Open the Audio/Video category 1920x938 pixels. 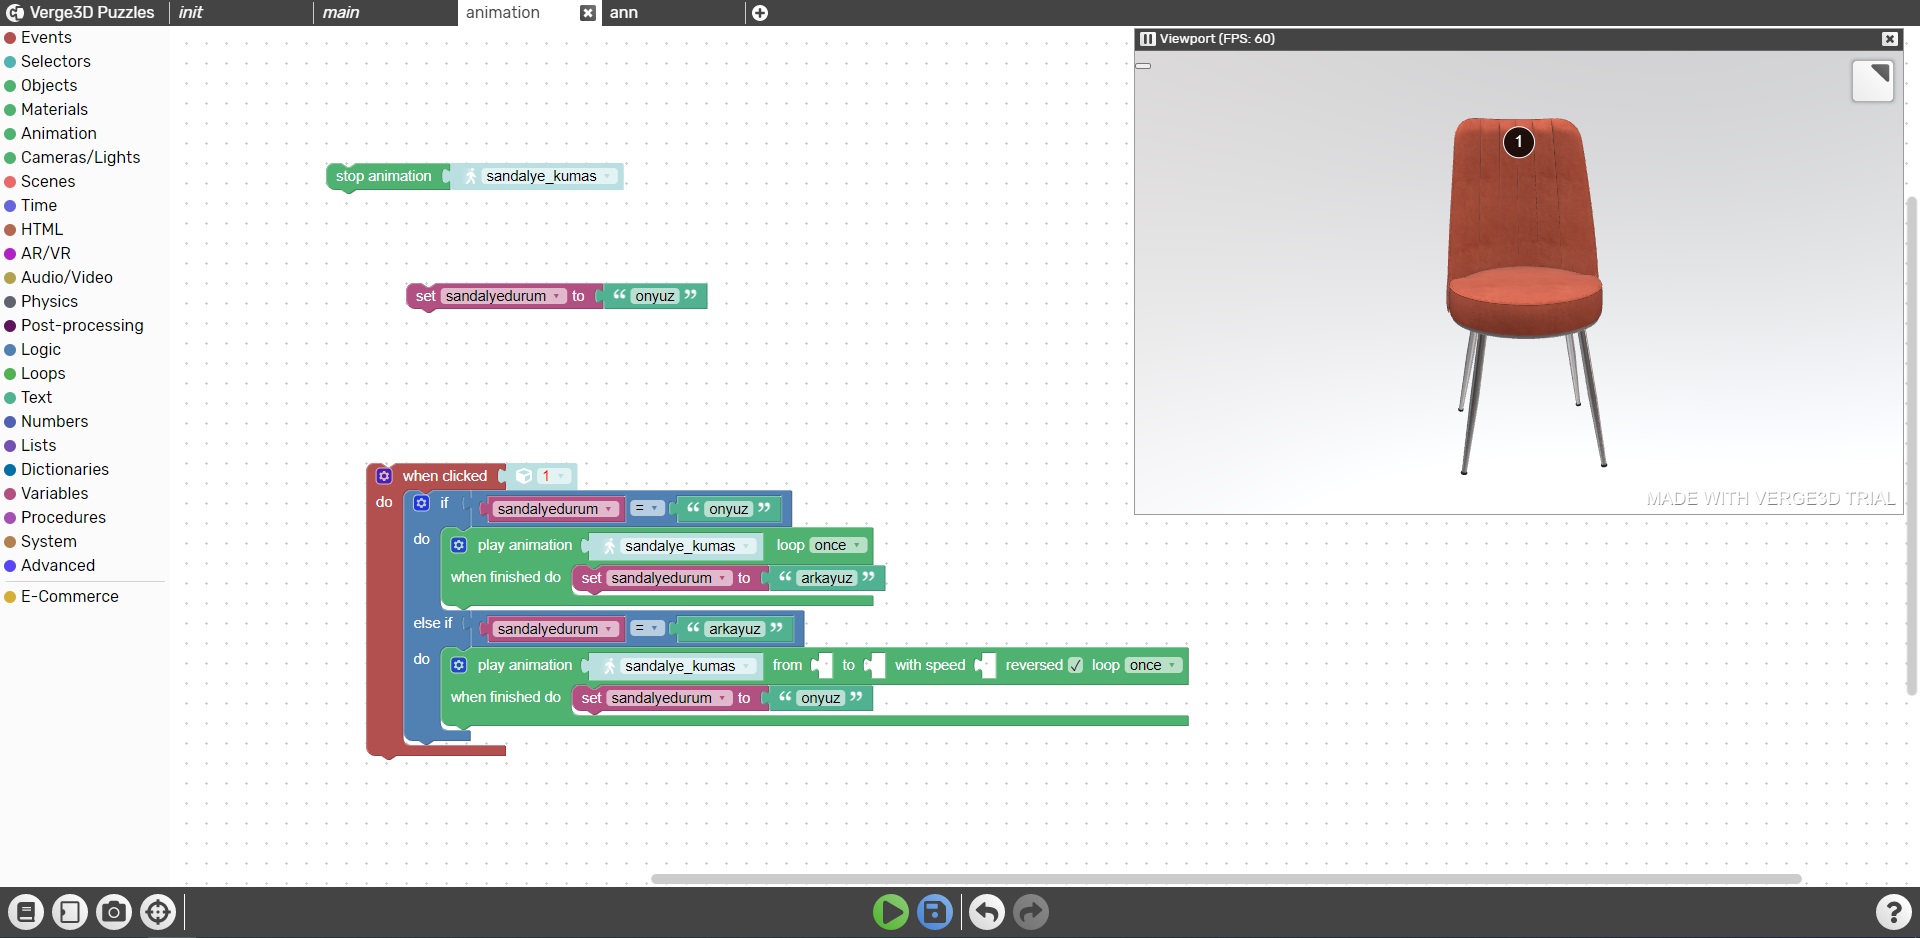(x=67, y=277)
